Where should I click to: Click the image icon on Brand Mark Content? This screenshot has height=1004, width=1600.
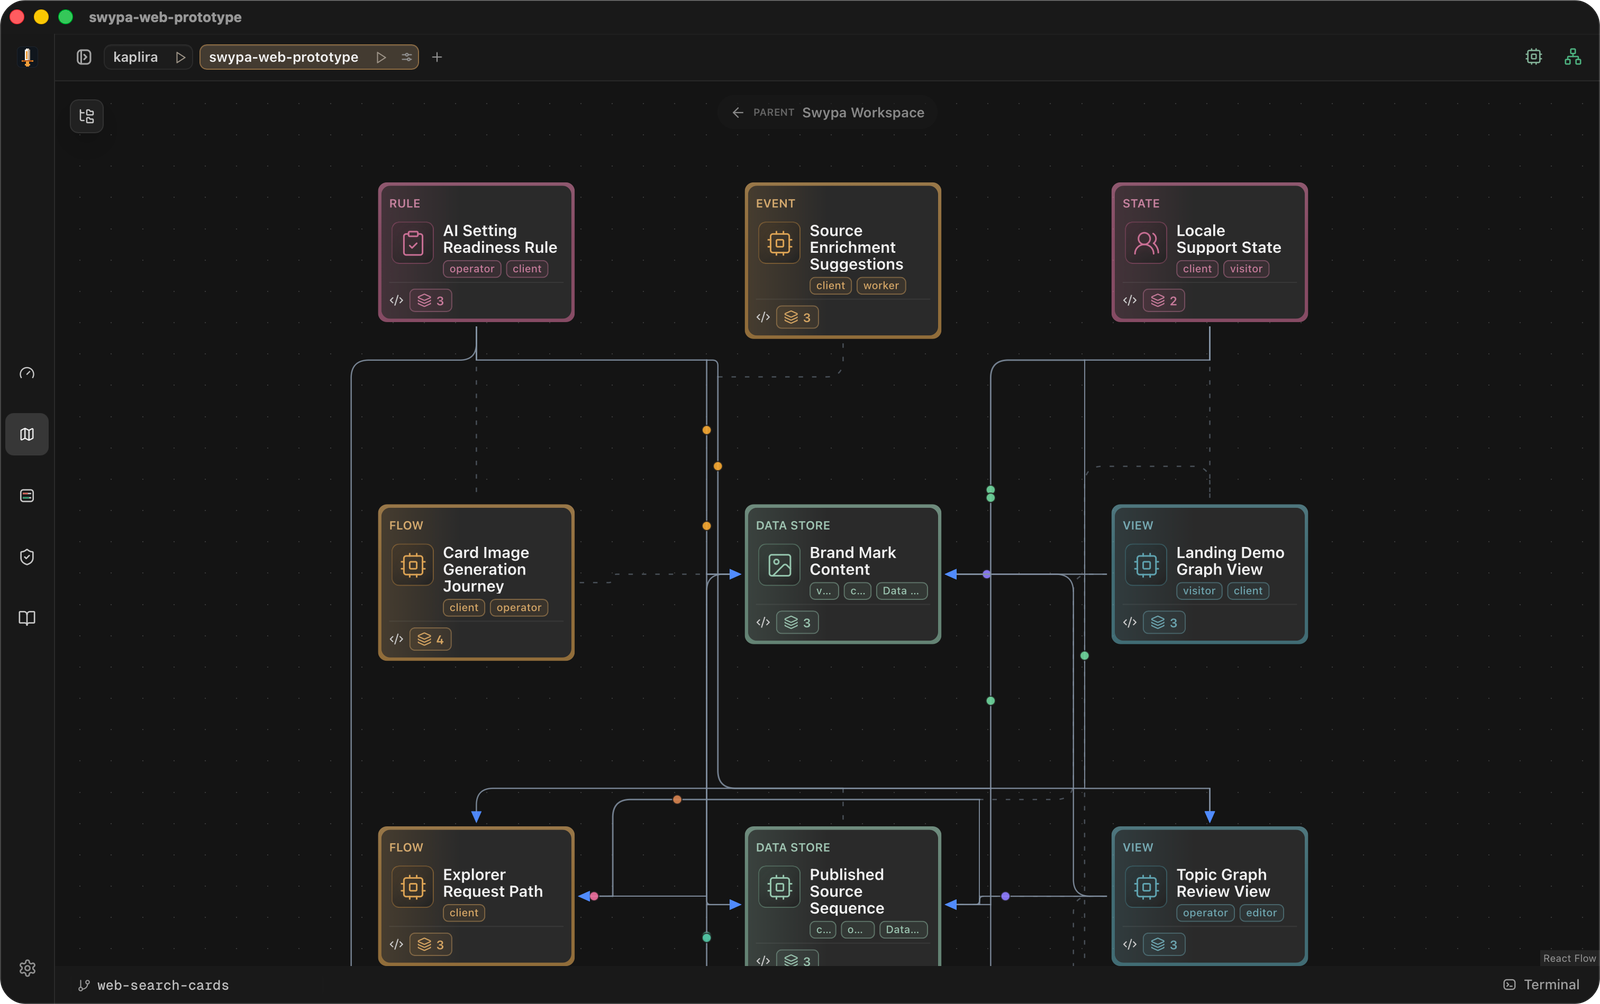tap(780, 565)
